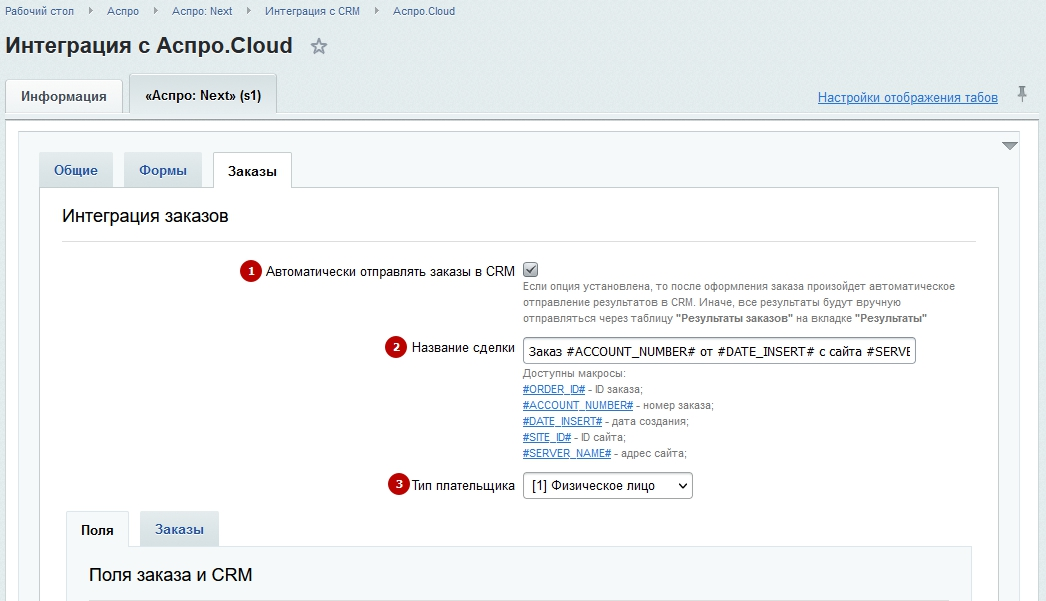Pin the tab panel with pushpin icon

(x=1021, y=94)
